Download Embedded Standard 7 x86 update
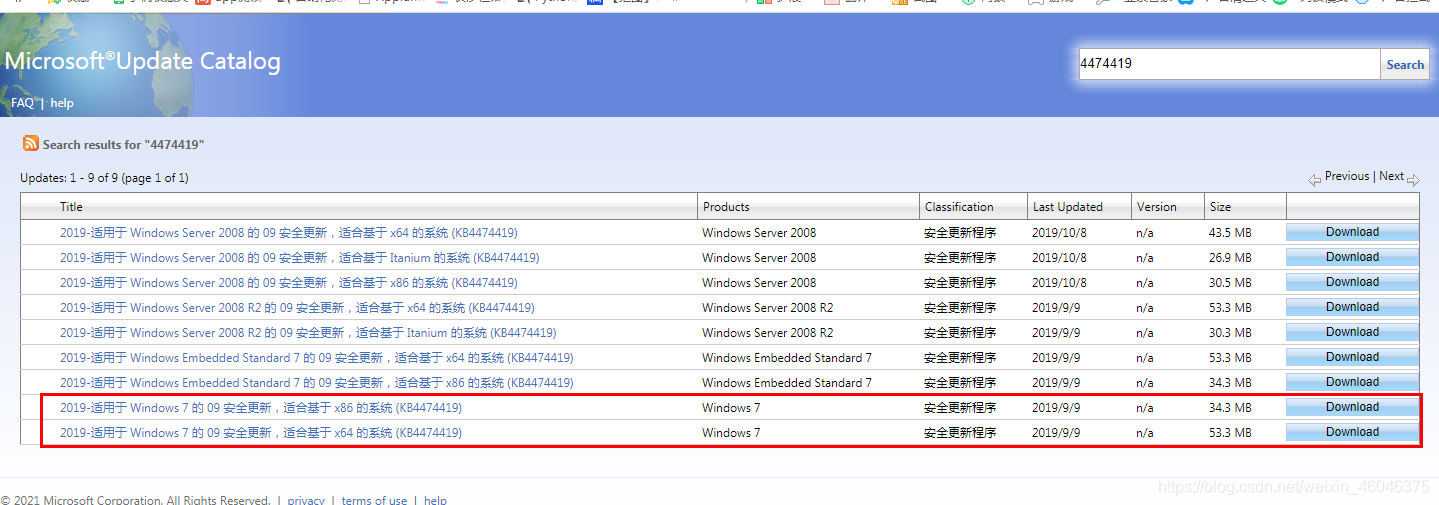 tap(1352, 382)
